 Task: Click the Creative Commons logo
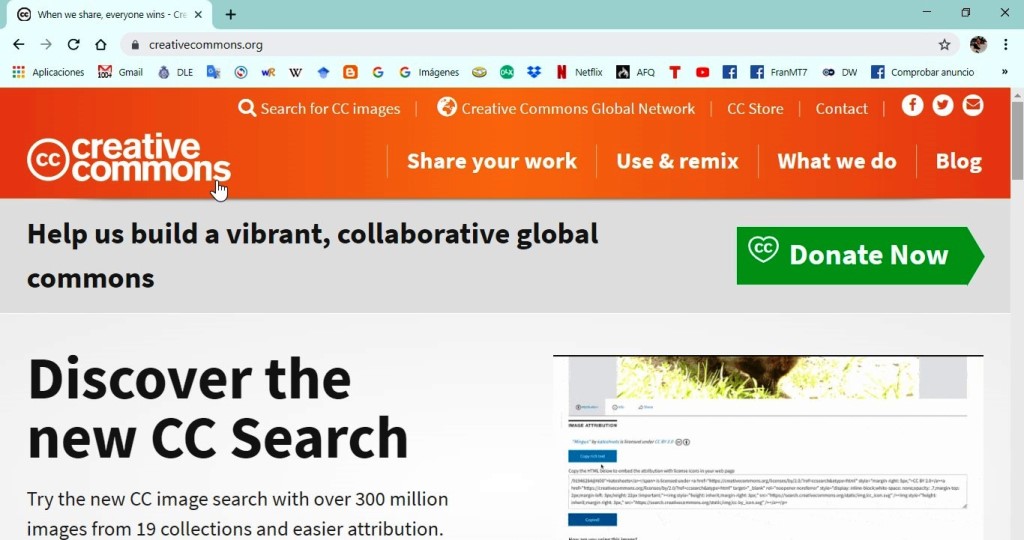click(x=129, y=158)
